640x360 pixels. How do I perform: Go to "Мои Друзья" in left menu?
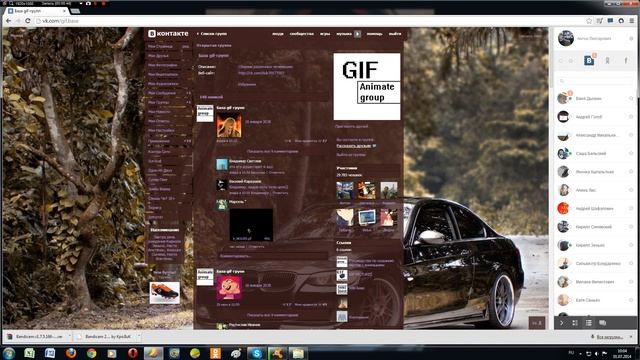pyautogui.click(x=158, y=56)
